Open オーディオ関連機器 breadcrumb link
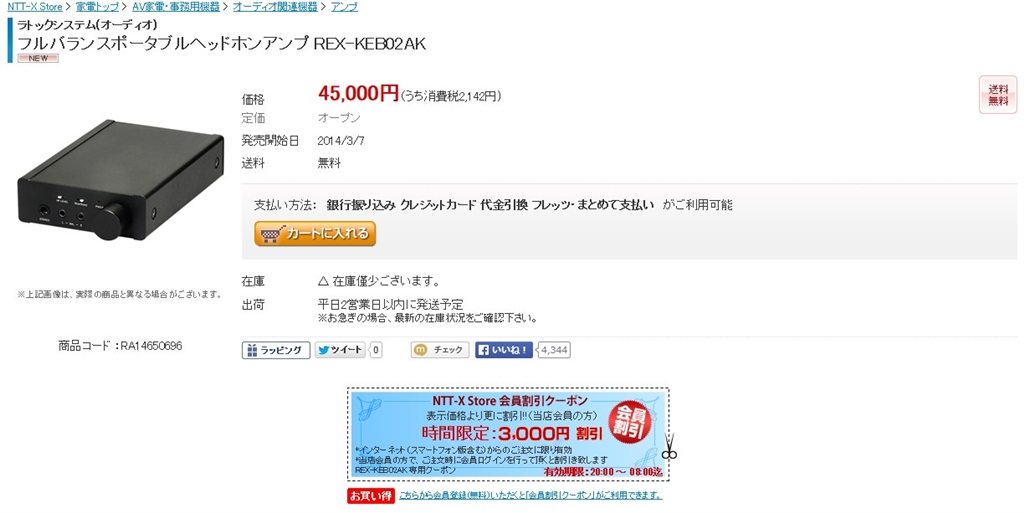The width and height of the screenshot is (1024, 513). pyautogui.click(x=275, y=7)
